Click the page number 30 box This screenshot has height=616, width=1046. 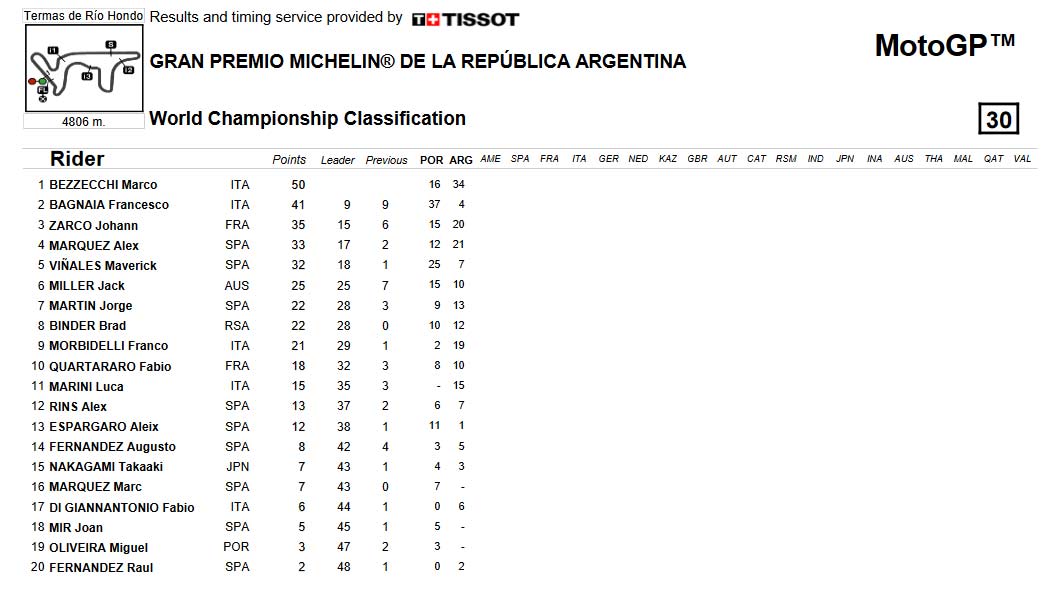(998, 119)
